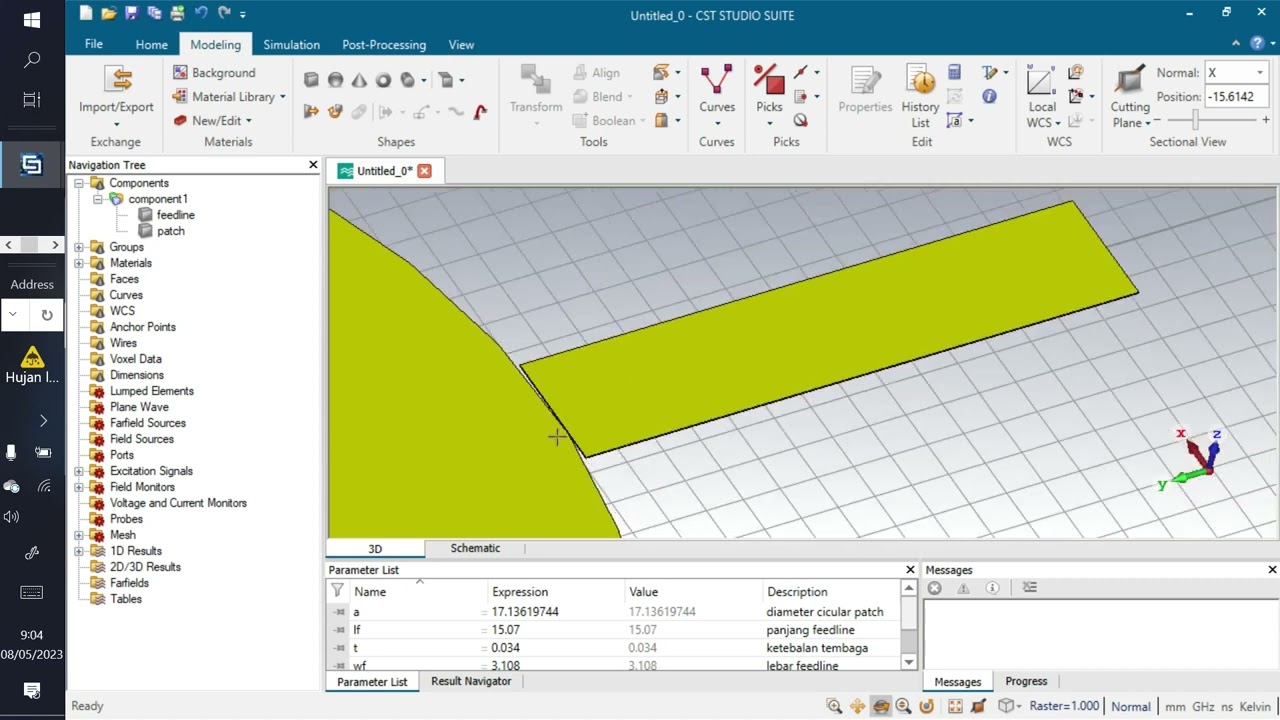
Task: Open the History List
Action: [x=920, y=98]
